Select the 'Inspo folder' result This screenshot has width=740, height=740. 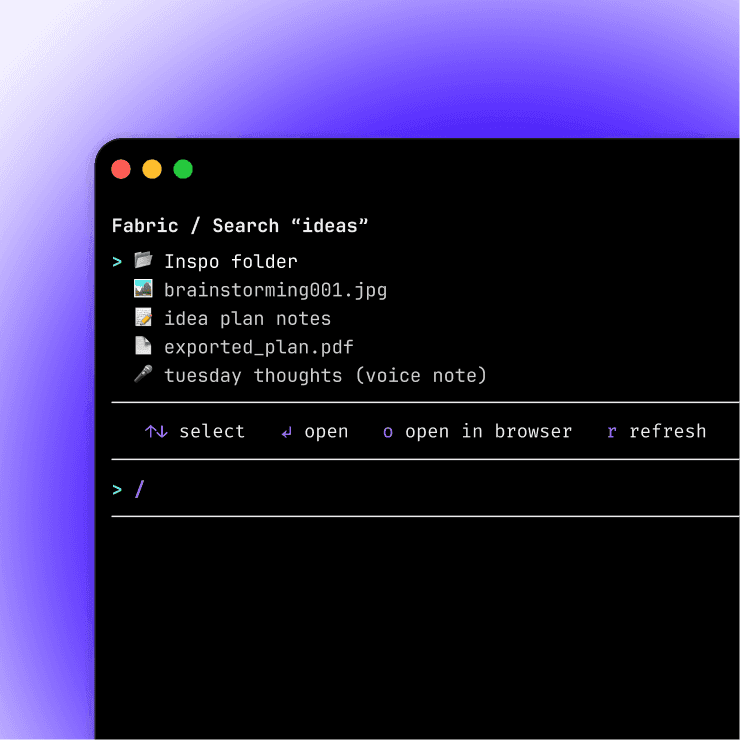click(231, 261)
